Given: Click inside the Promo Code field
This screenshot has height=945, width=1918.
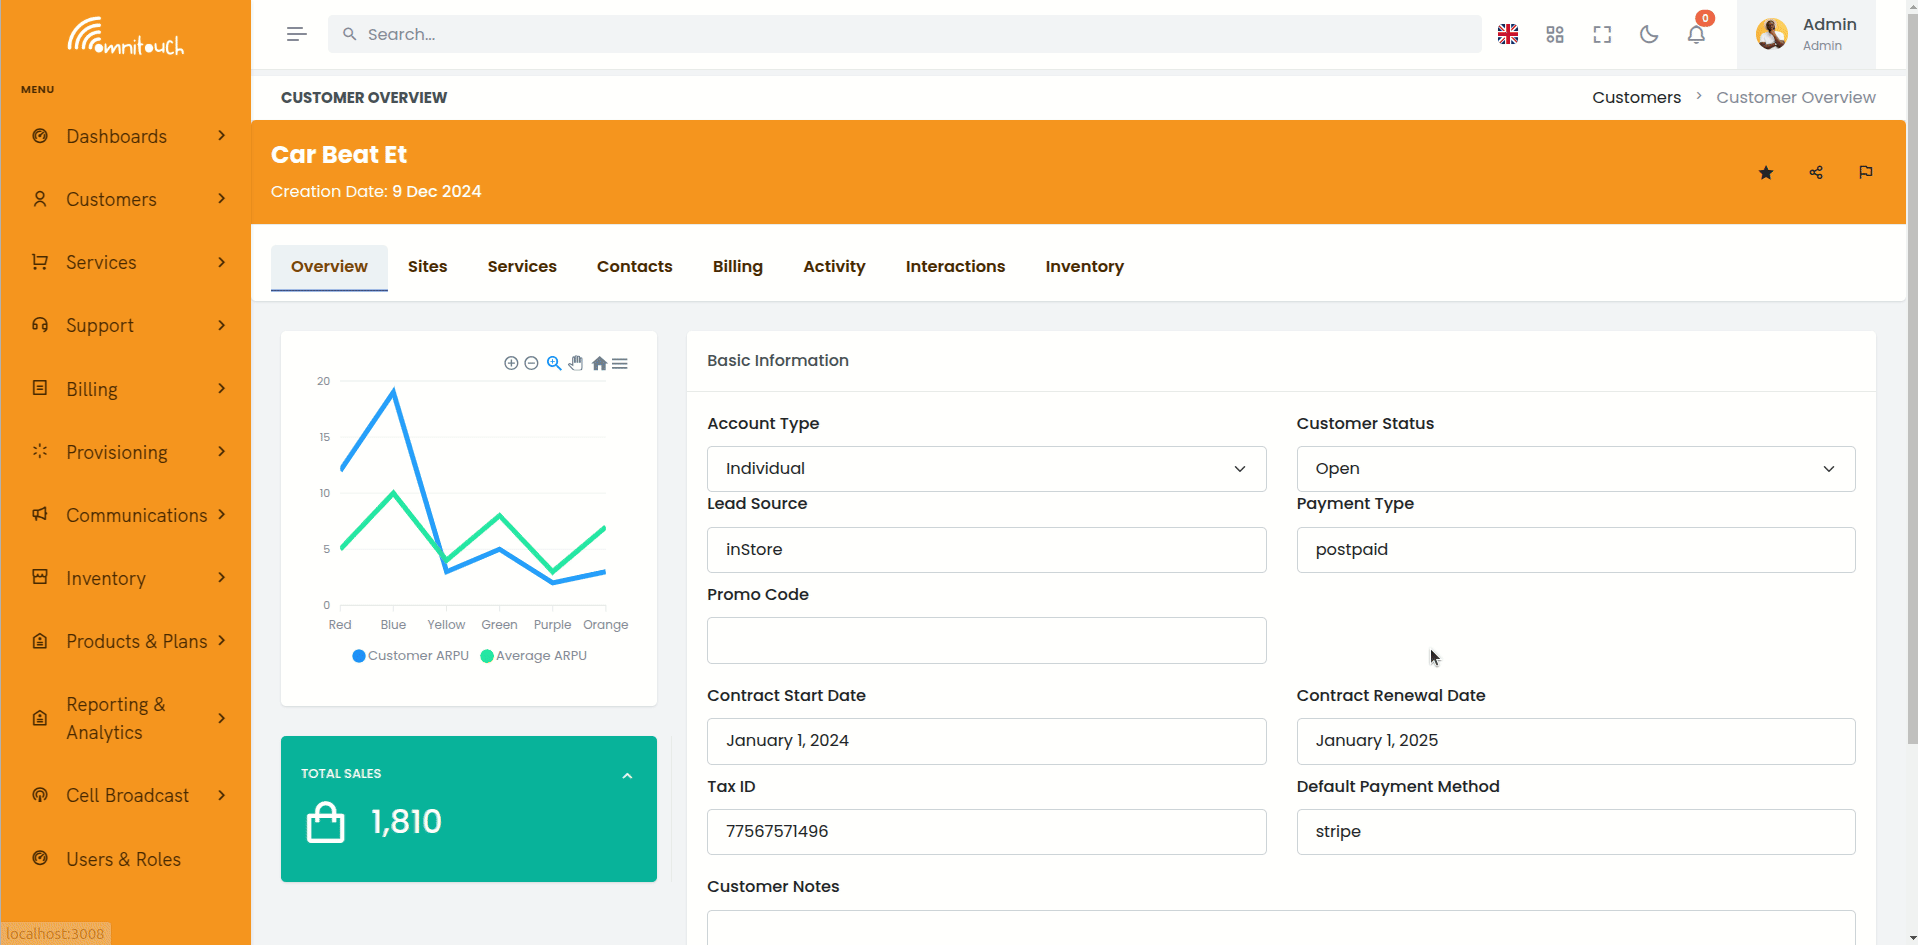Looking at the screenshot, I should [985, 640].
